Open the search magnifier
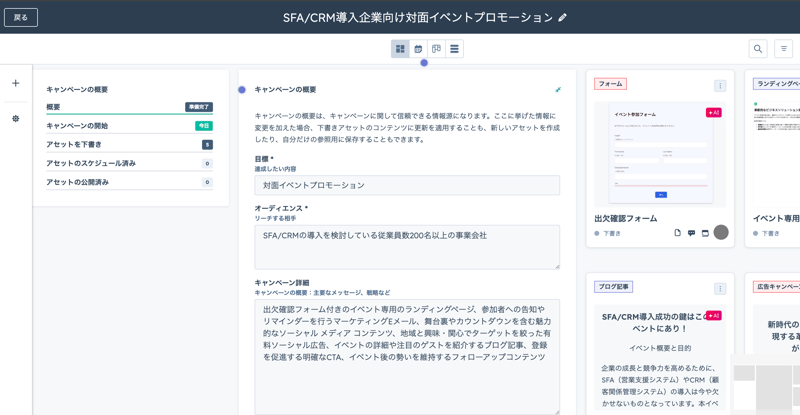This screenshot has width=800, height=415. (758, 49)
